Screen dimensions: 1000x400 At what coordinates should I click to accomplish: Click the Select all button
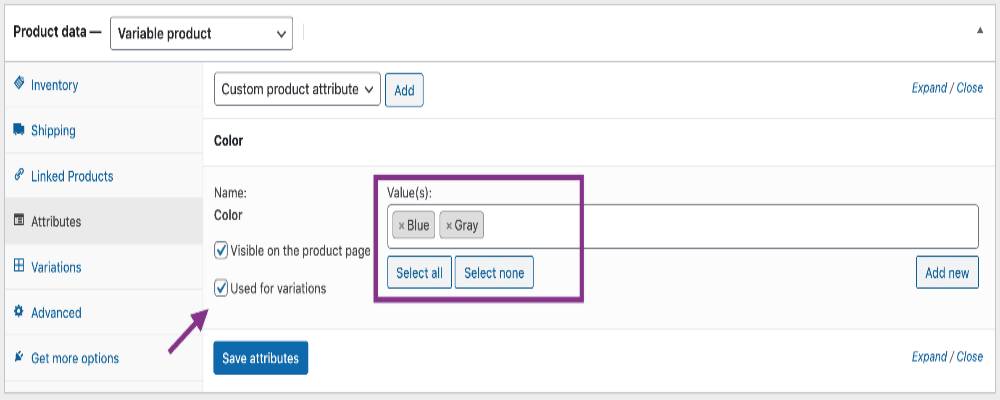pyautogui.click(x=419, y=273)
